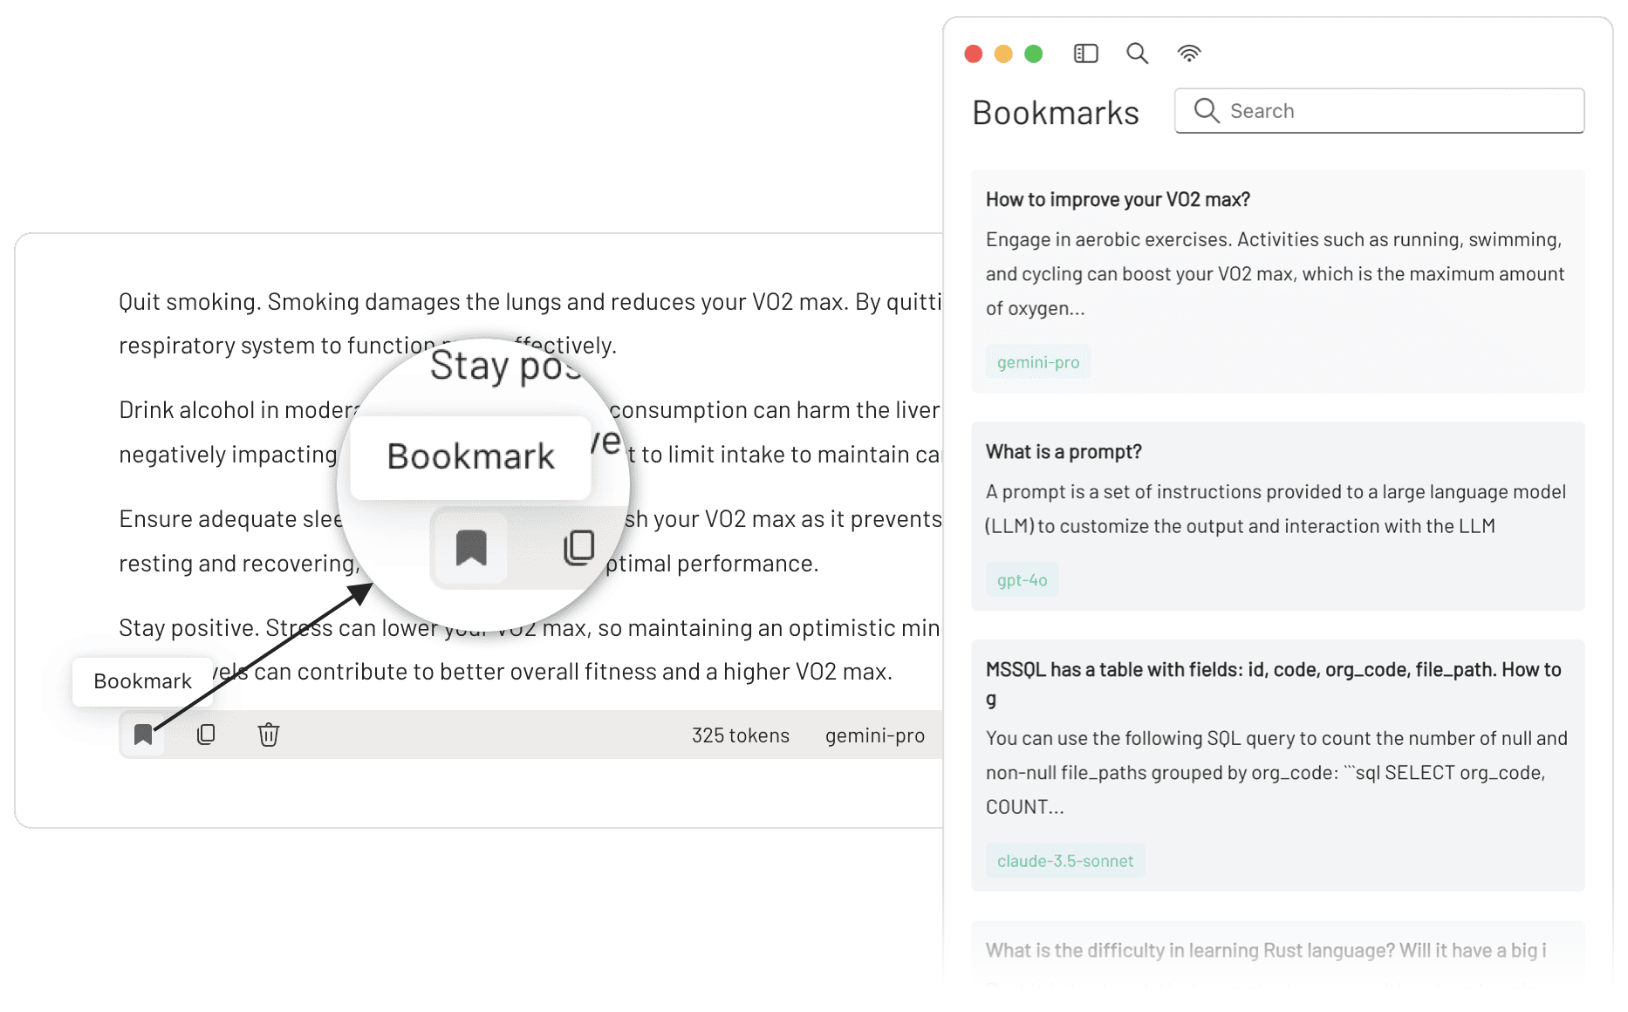This screenshot has height=1012, width=1628.
Task: Click the copy icon inside the magnified circle
Action: [x=580, y=548]
